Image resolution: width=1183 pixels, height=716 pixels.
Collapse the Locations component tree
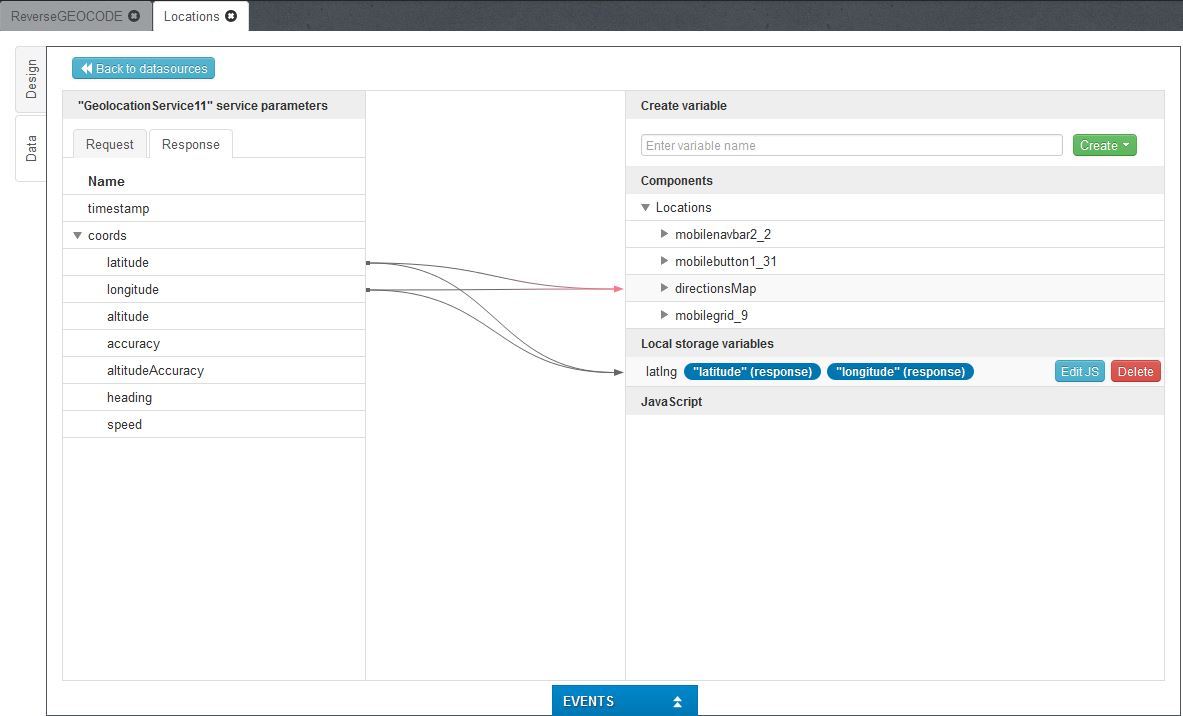click(x=645, y=208)
